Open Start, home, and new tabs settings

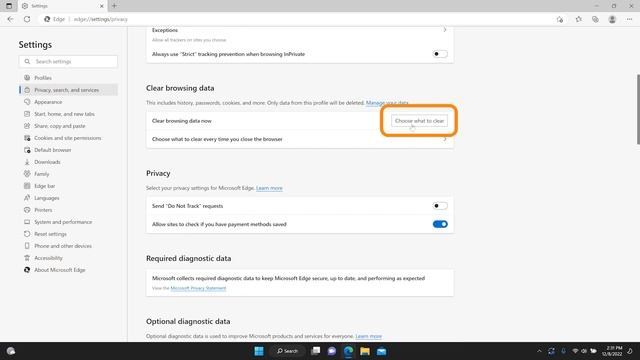[68, 114]
